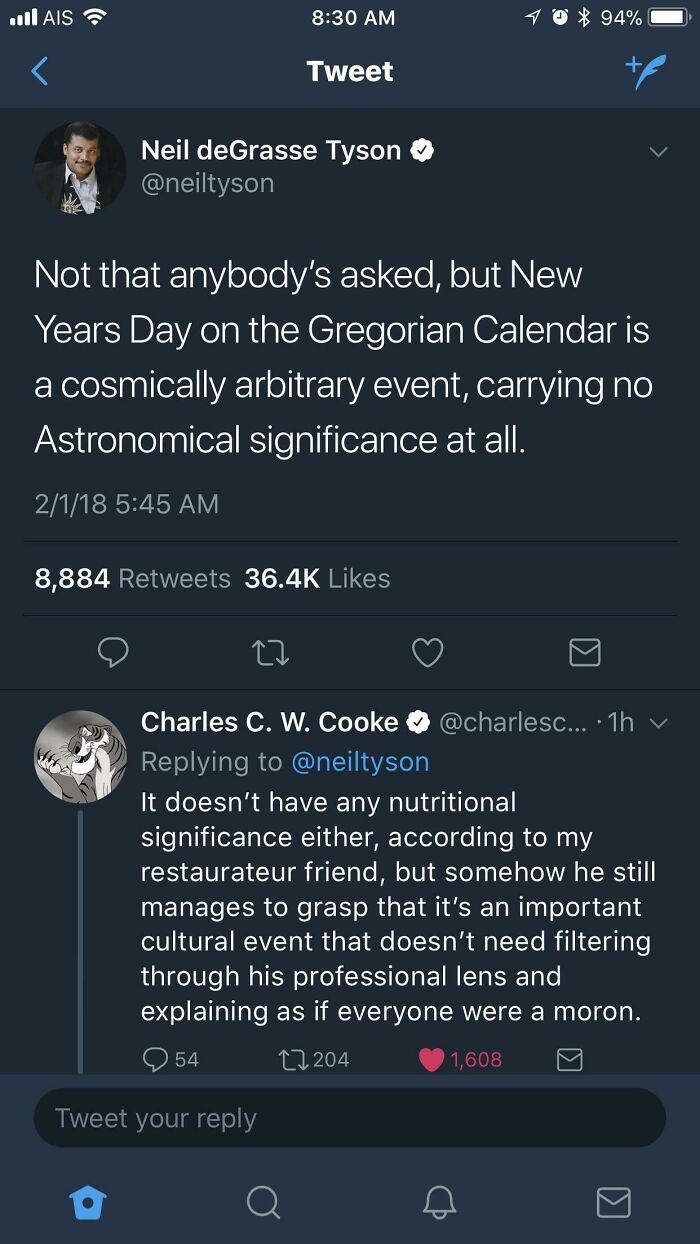Unlike Charles Cooke's reply with red heart
This screenshot has width=700, height=1244.
[x=432, y=1059]
